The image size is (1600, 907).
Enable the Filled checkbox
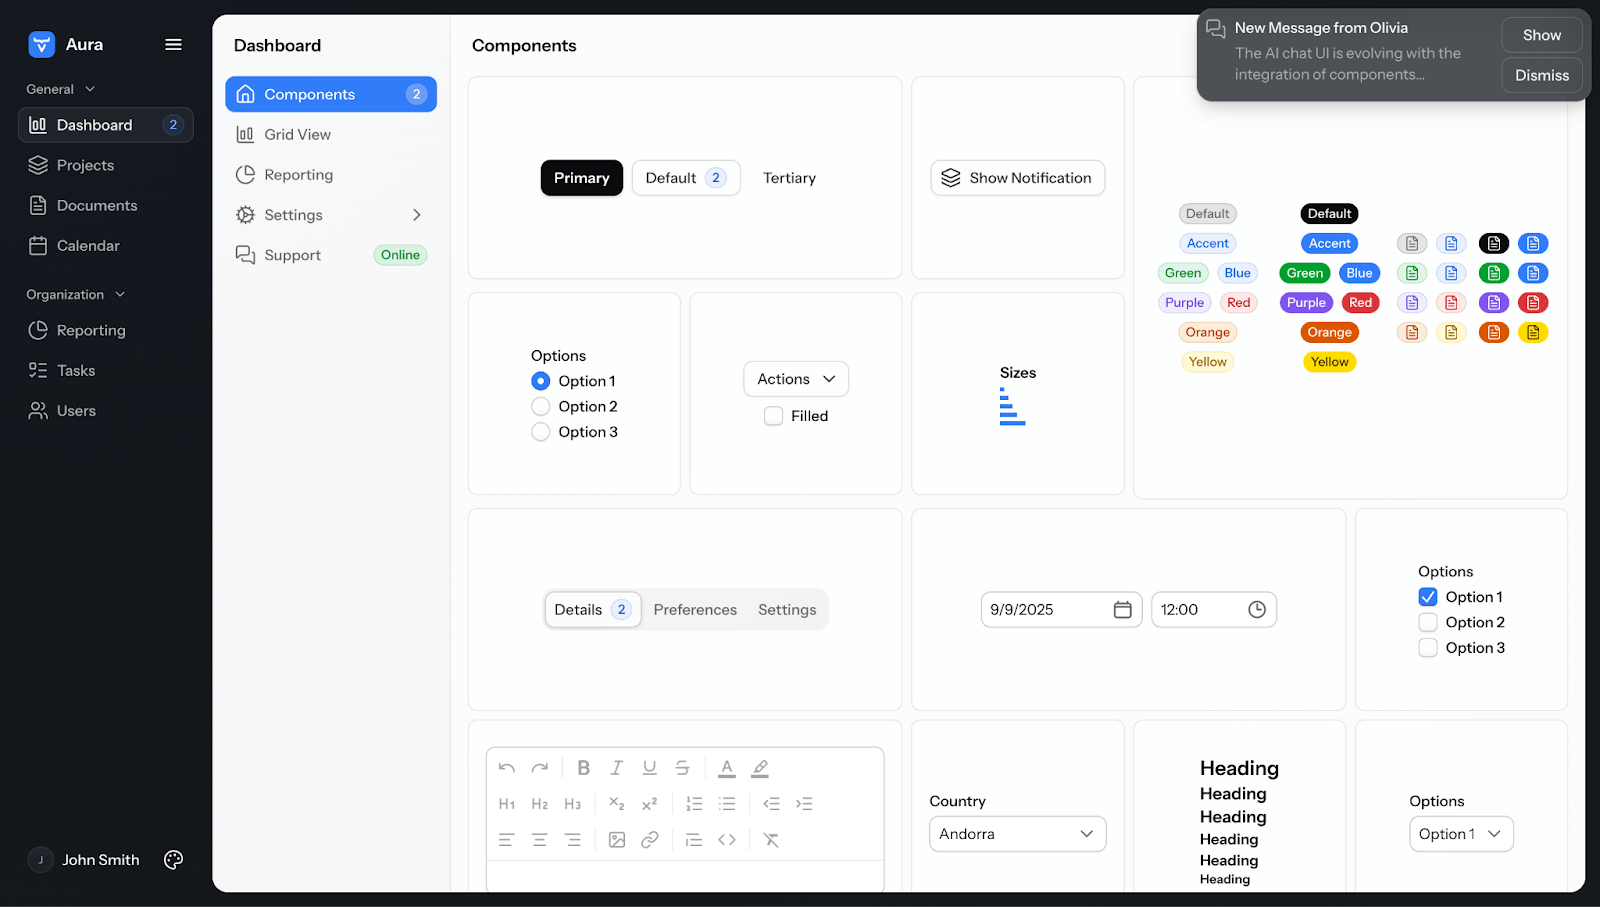pos(774,416)
